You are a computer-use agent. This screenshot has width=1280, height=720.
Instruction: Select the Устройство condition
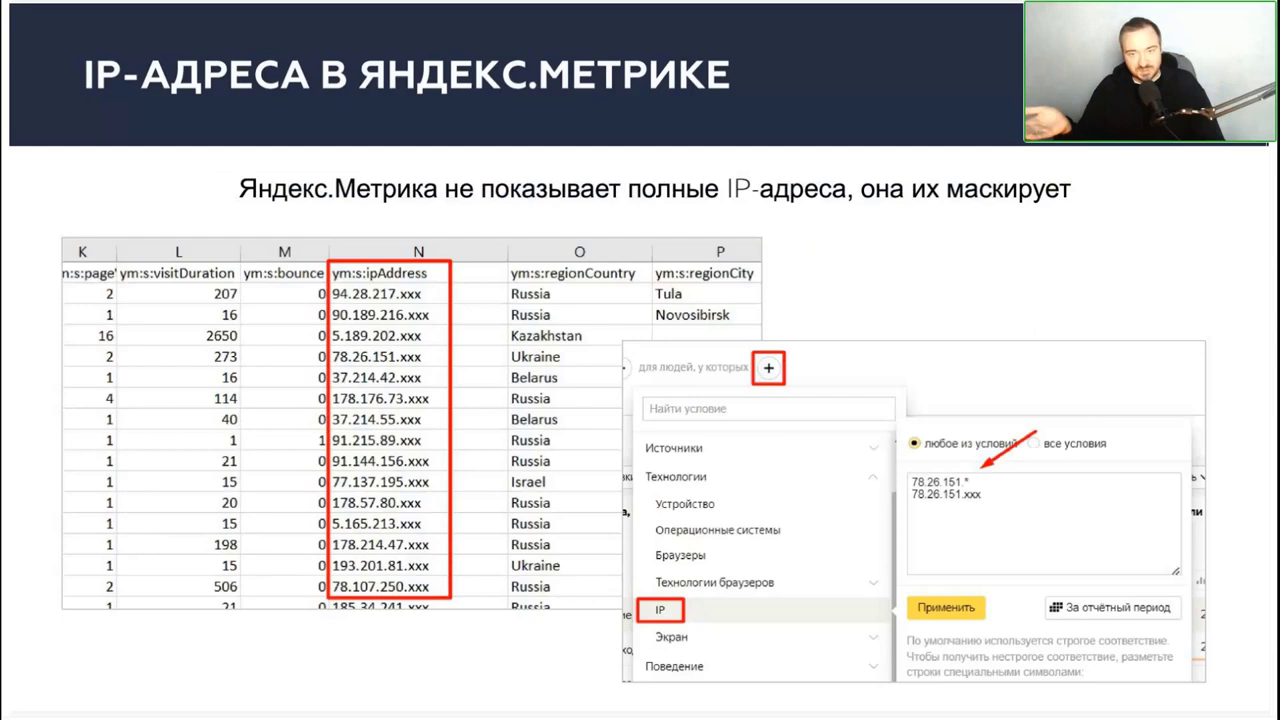point(685,504)
